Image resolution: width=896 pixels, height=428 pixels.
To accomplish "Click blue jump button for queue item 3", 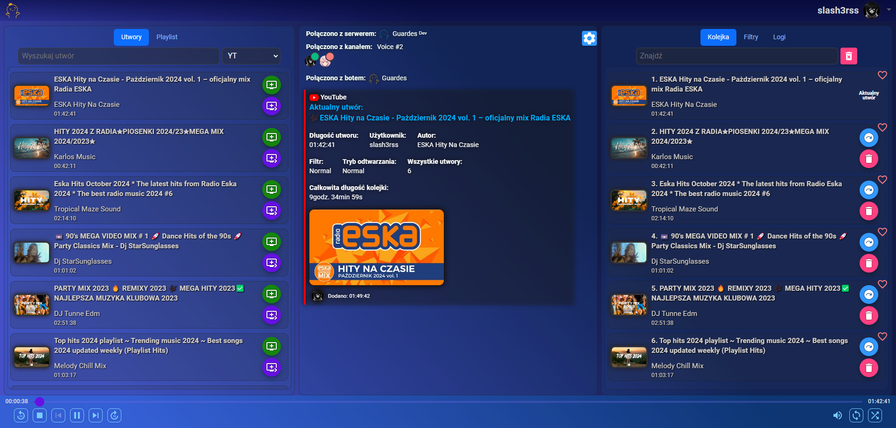I will pos(869,190).
